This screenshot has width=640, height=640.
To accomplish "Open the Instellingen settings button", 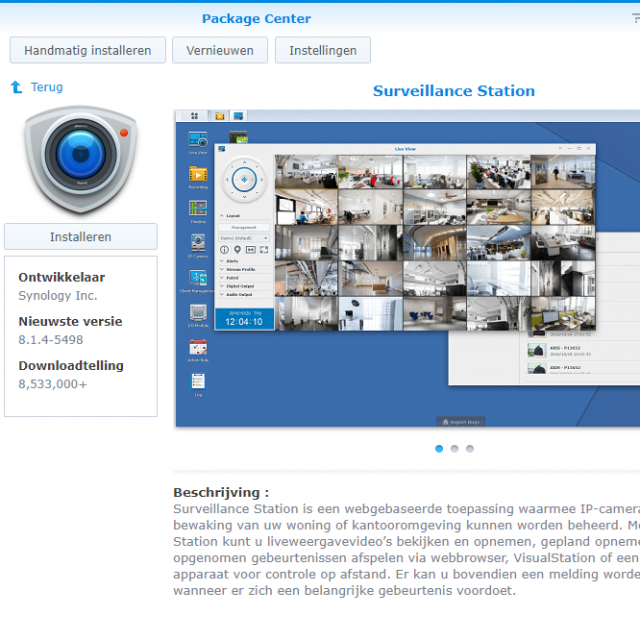I will 323,50.
